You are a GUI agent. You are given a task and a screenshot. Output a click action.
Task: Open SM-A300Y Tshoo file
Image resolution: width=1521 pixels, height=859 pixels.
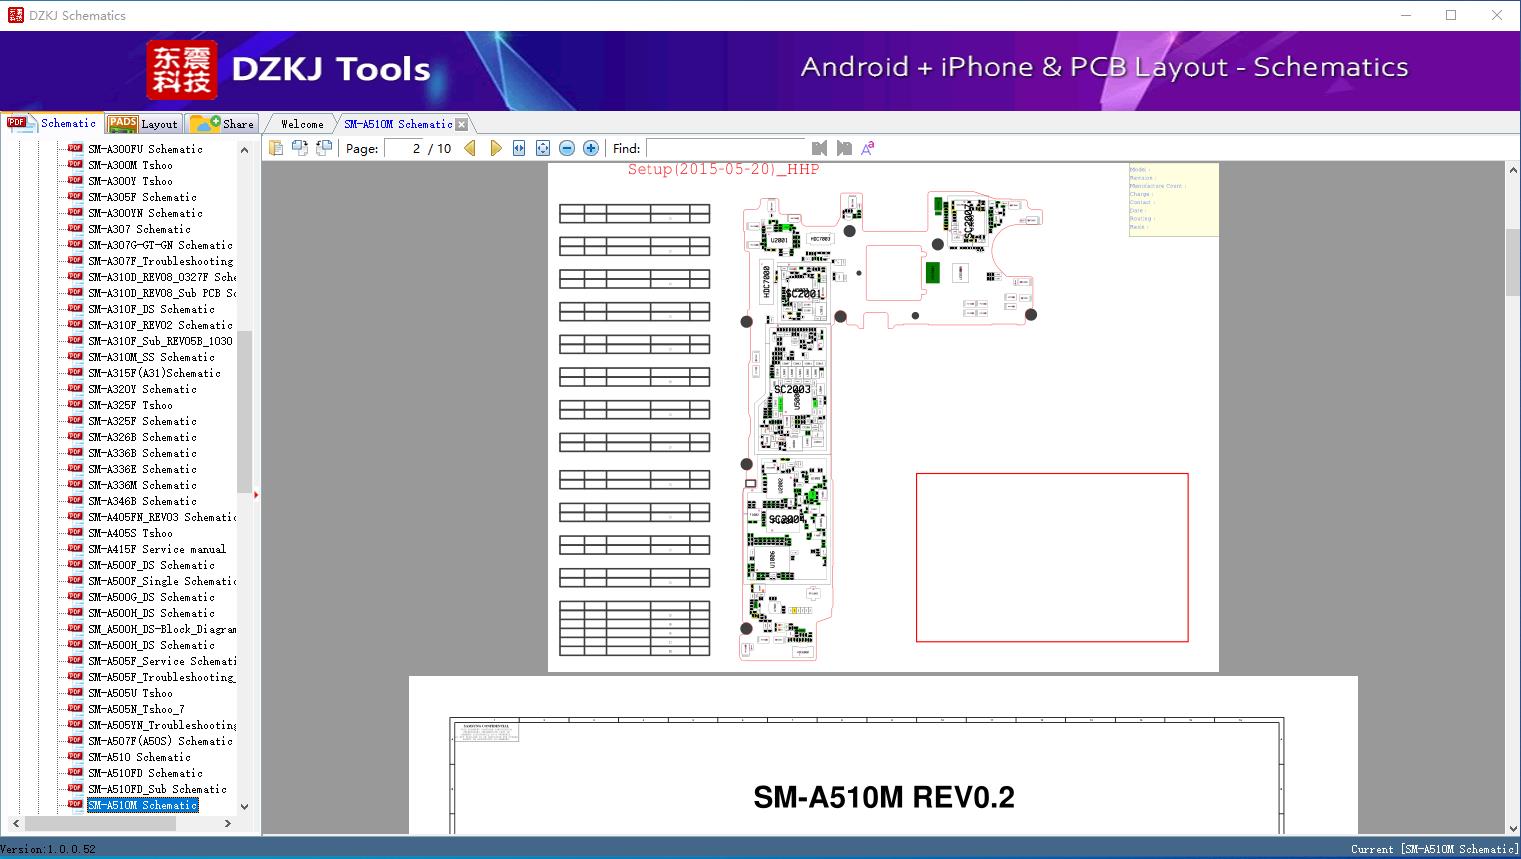coord(130,181)
